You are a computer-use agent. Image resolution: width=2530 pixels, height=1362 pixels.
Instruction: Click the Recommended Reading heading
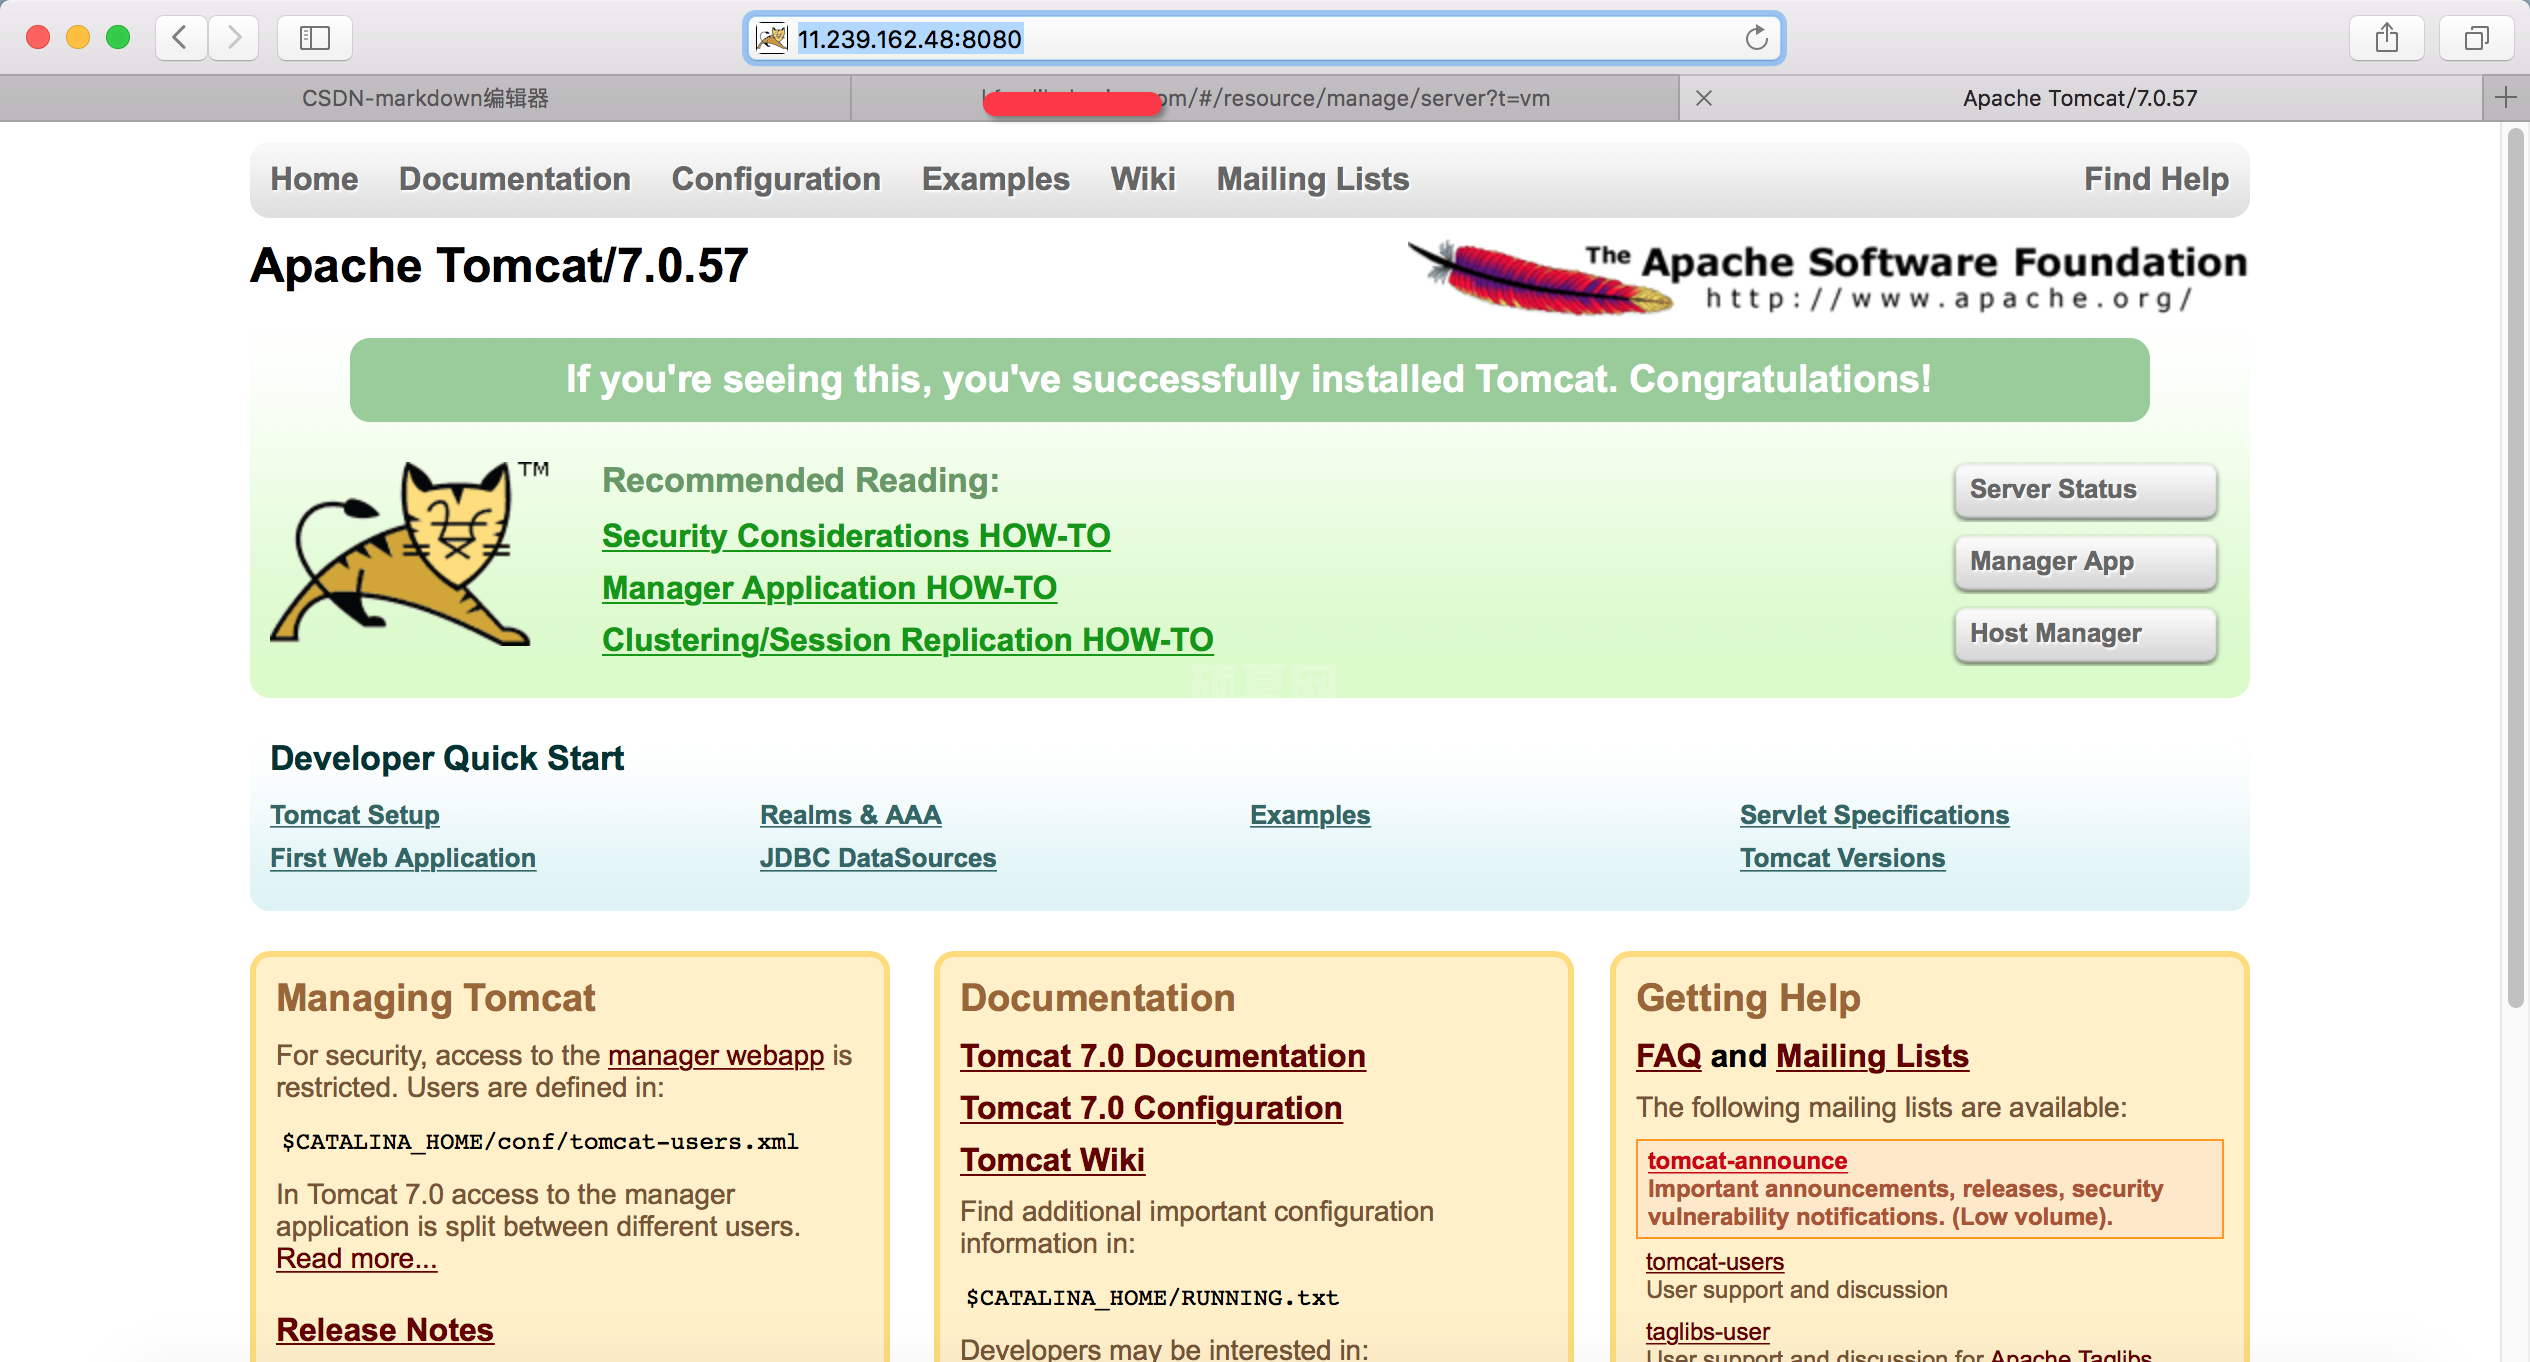(800, 481)
